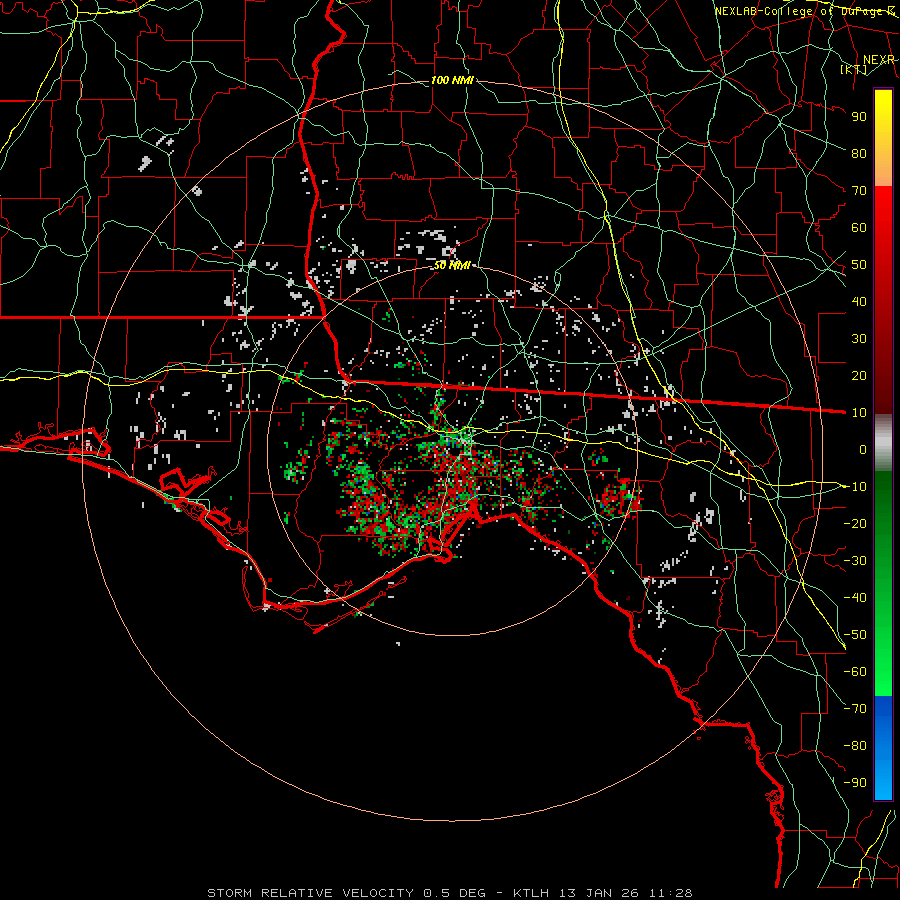Click the '70' value on the velocity scale

pyautogui.click(x=859, y=191)
